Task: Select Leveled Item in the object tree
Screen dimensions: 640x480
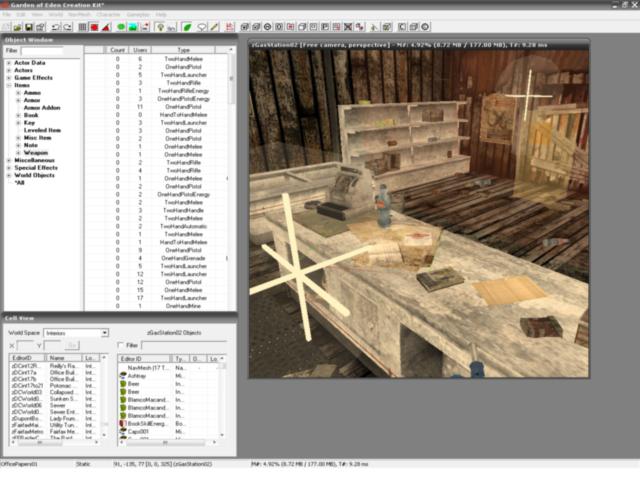Action: [x=42, y=130]
